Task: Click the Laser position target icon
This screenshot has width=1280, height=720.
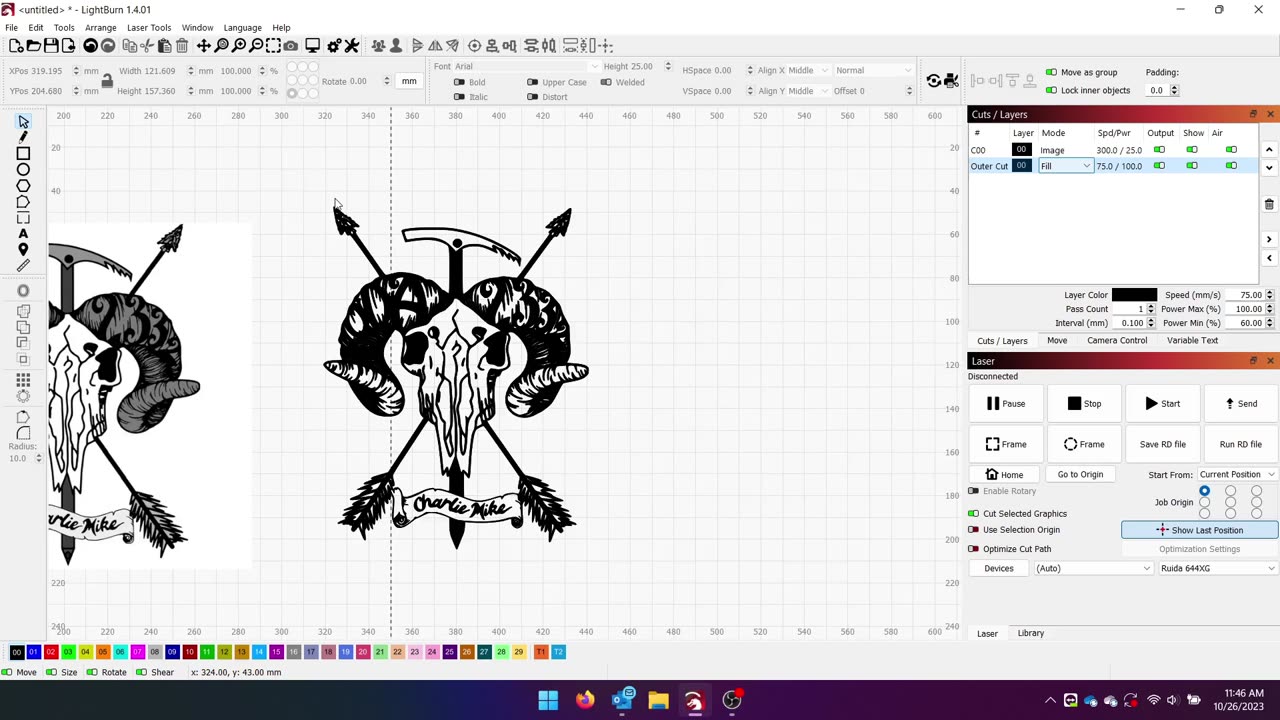Action: point(475,46)
